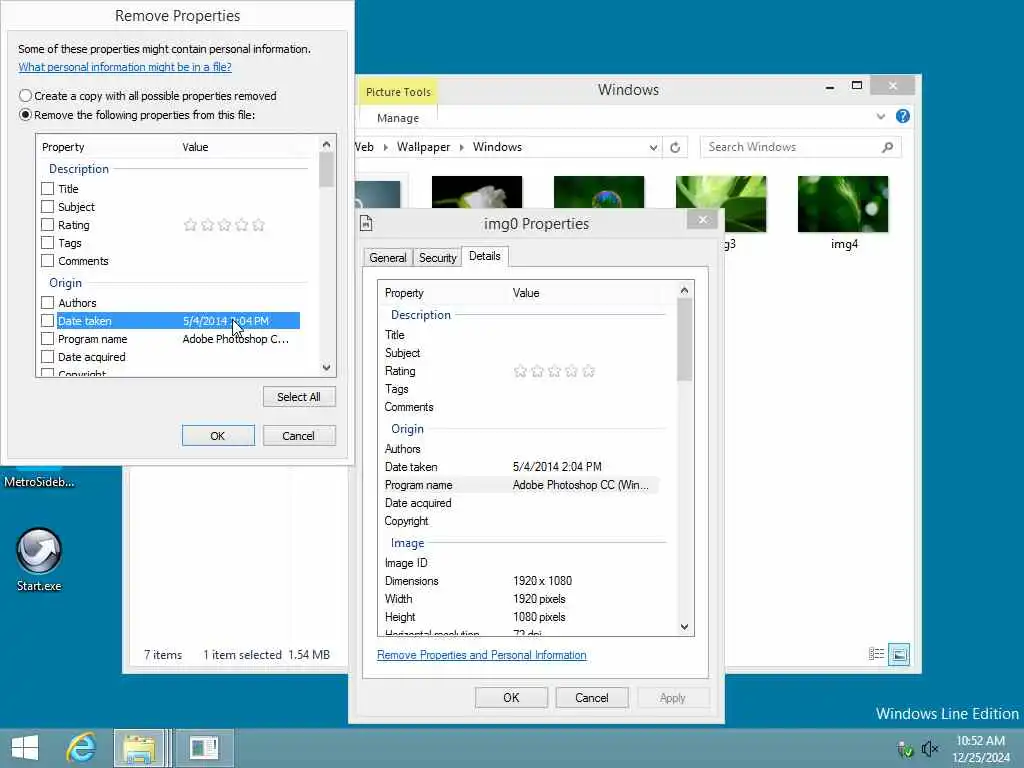Refresh the Windows folder address bar
The width and height of the screenshot is (1024, 768).
coord(675,148)
